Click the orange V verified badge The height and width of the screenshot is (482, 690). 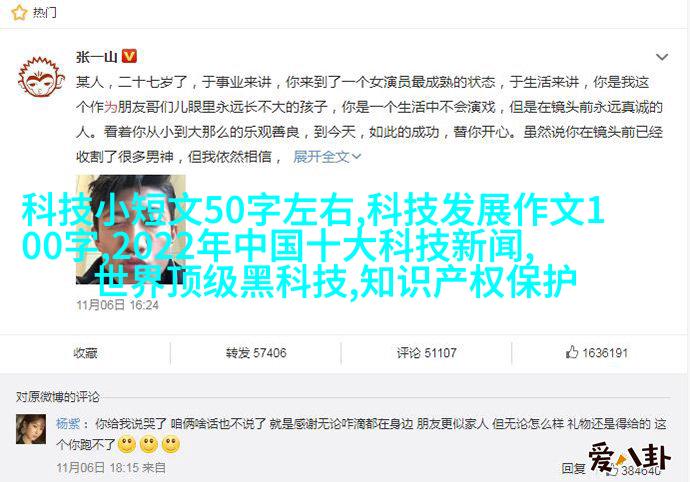click(129, 56)
